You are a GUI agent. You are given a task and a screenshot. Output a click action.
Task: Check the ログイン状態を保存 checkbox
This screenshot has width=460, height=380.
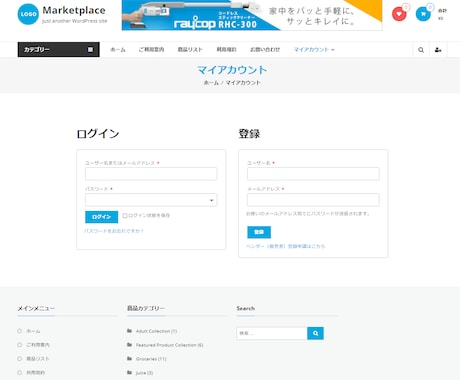coord(125,216)
